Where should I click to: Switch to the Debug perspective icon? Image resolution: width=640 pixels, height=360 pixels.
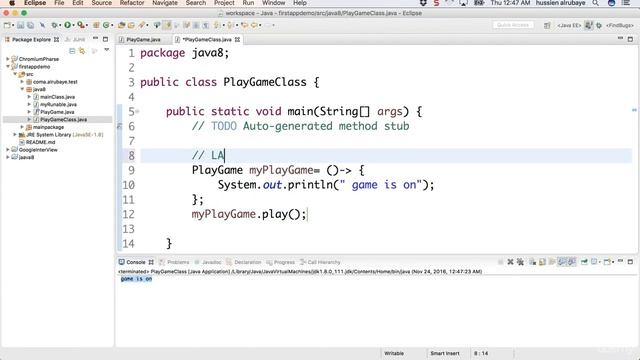tap(599, 25)
